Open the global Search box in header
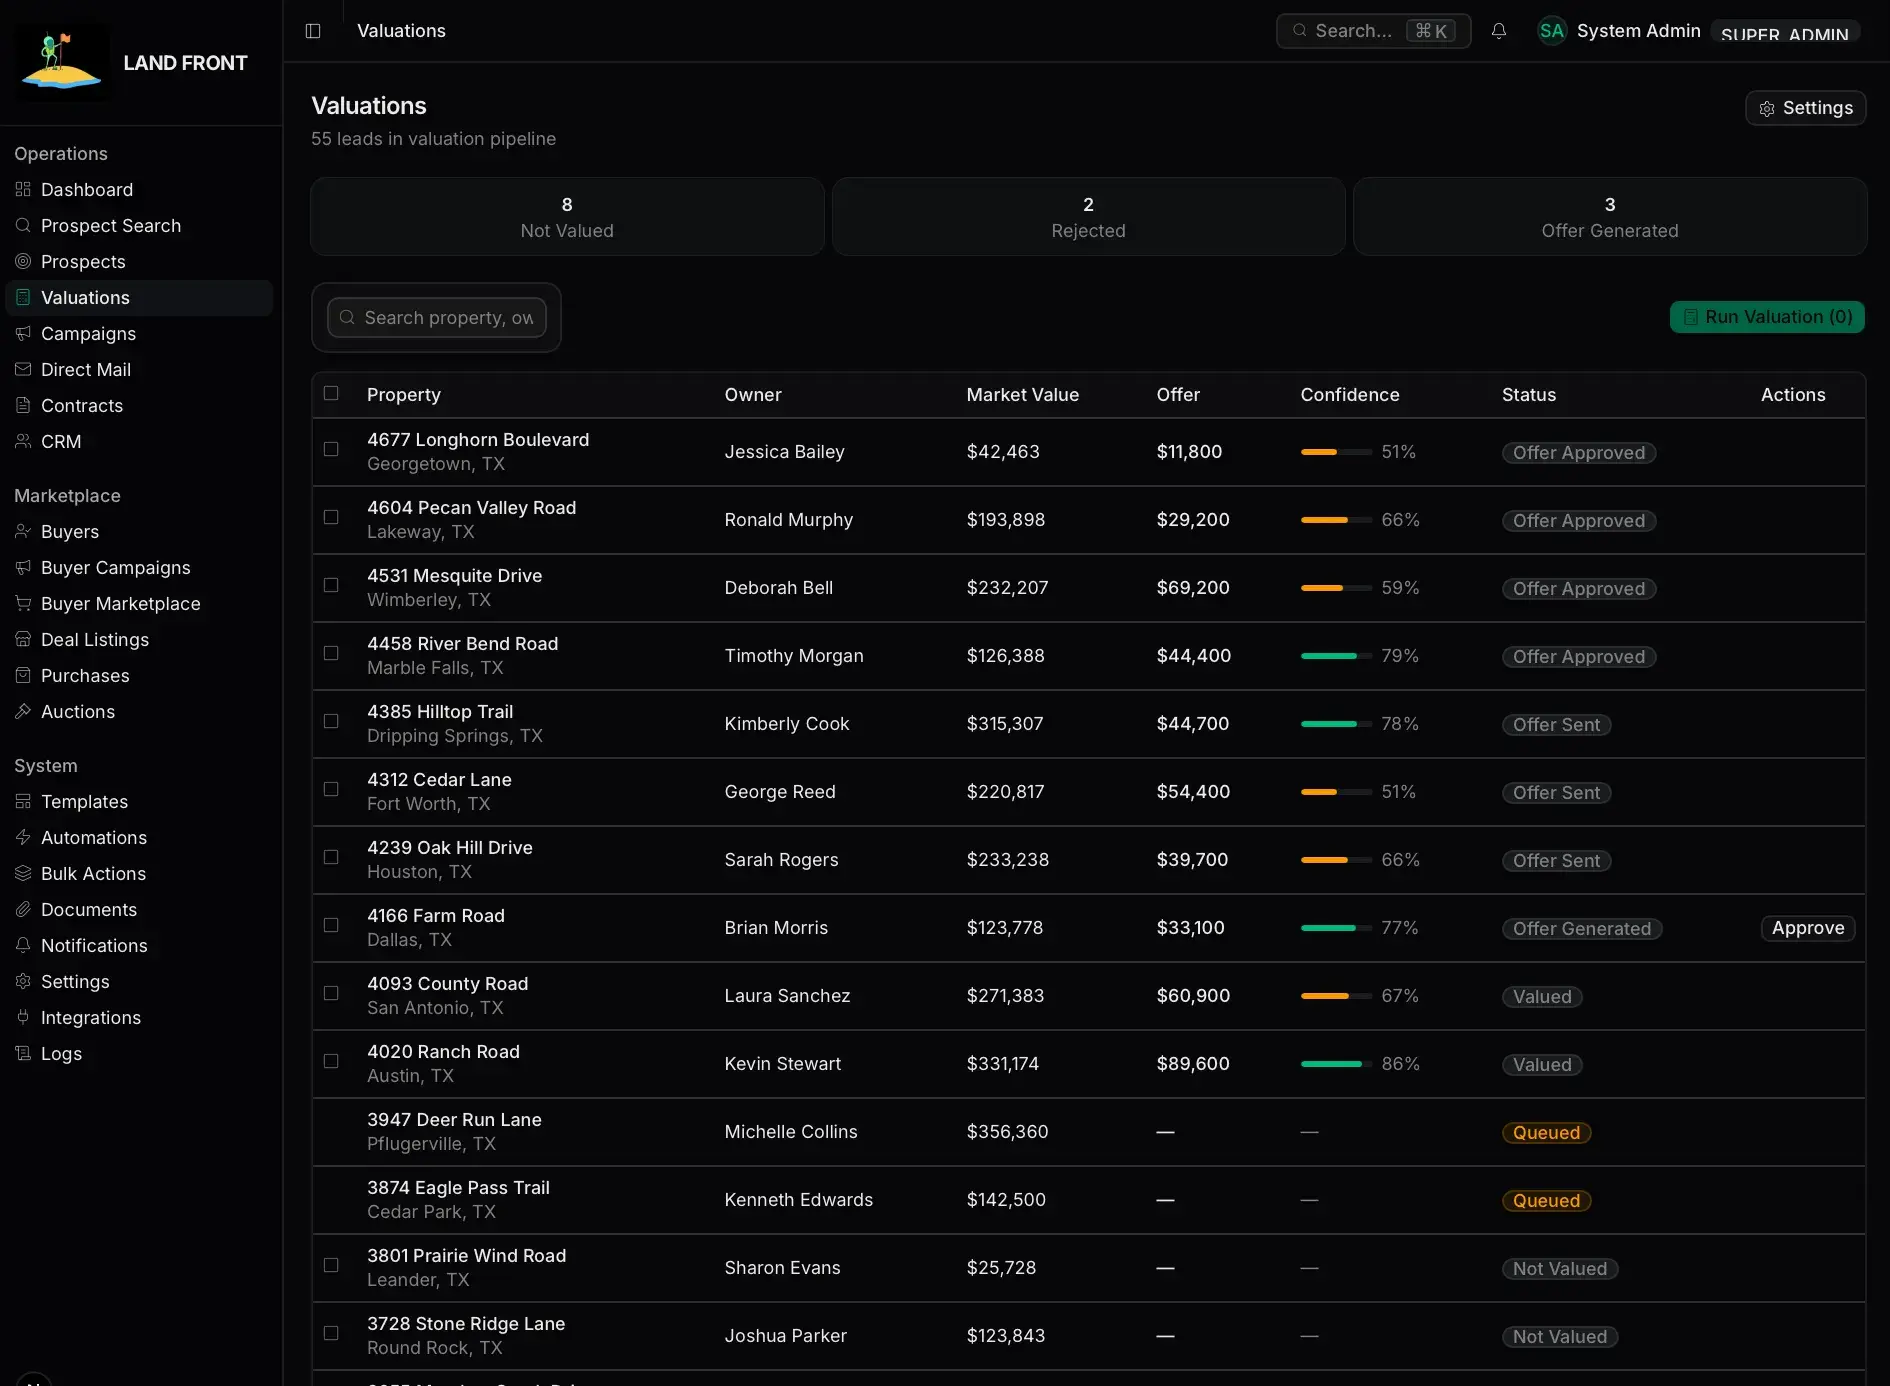This screenshot has height=1386, width=1890. click(1373, 31)
